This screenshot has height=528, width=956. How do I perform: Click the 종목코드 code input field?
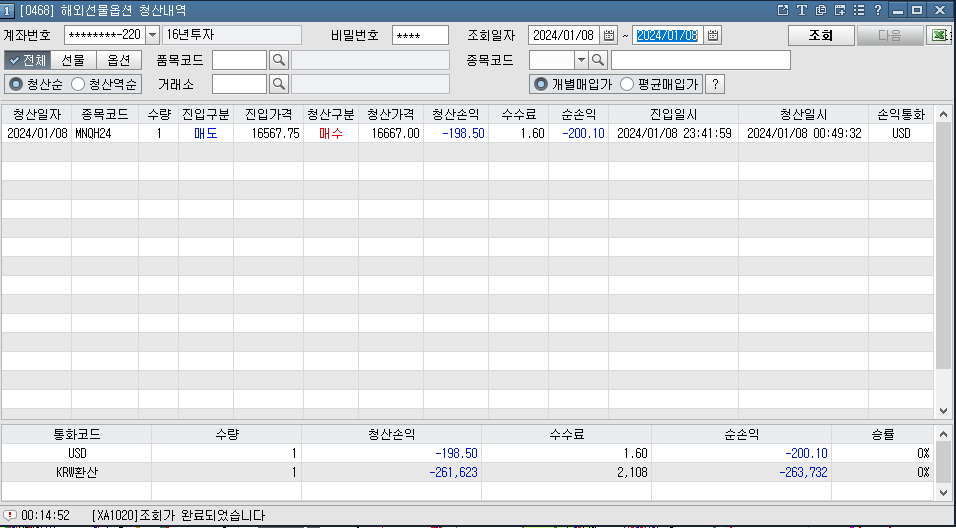pyautogui.click(x=552, y=60)
